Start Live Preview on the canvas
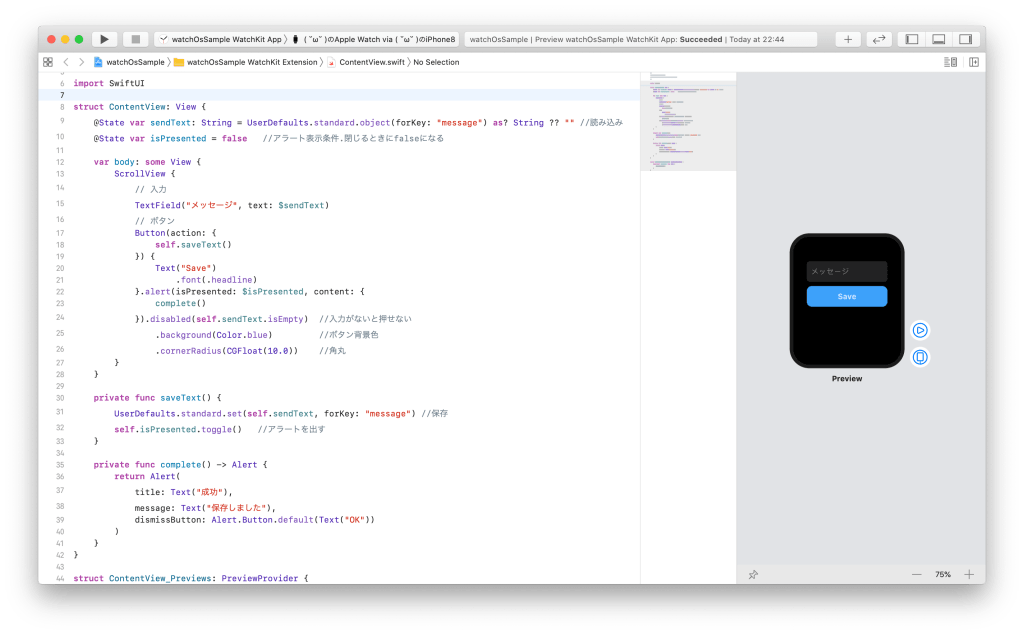Screen dimensions: 1024x635 pyautogui.click(x=920, y=330)
